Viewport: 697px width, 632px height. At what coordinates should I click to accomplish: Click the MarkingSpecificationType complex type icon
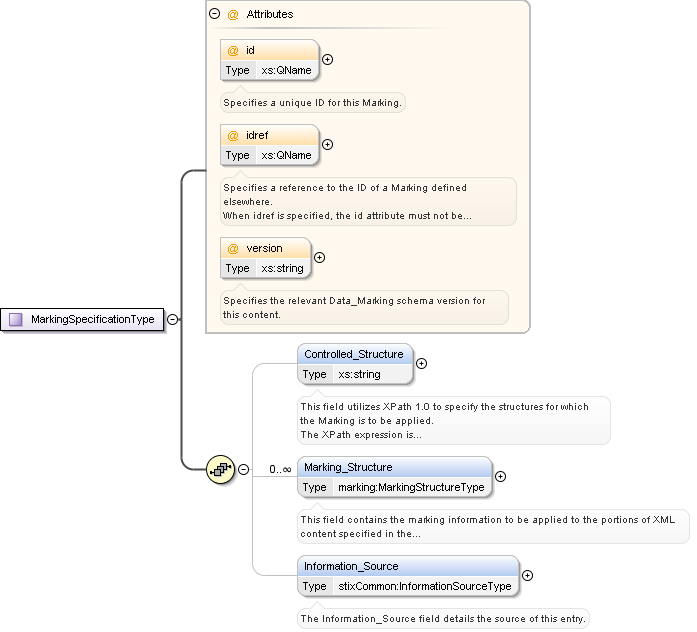click(16, 319)
